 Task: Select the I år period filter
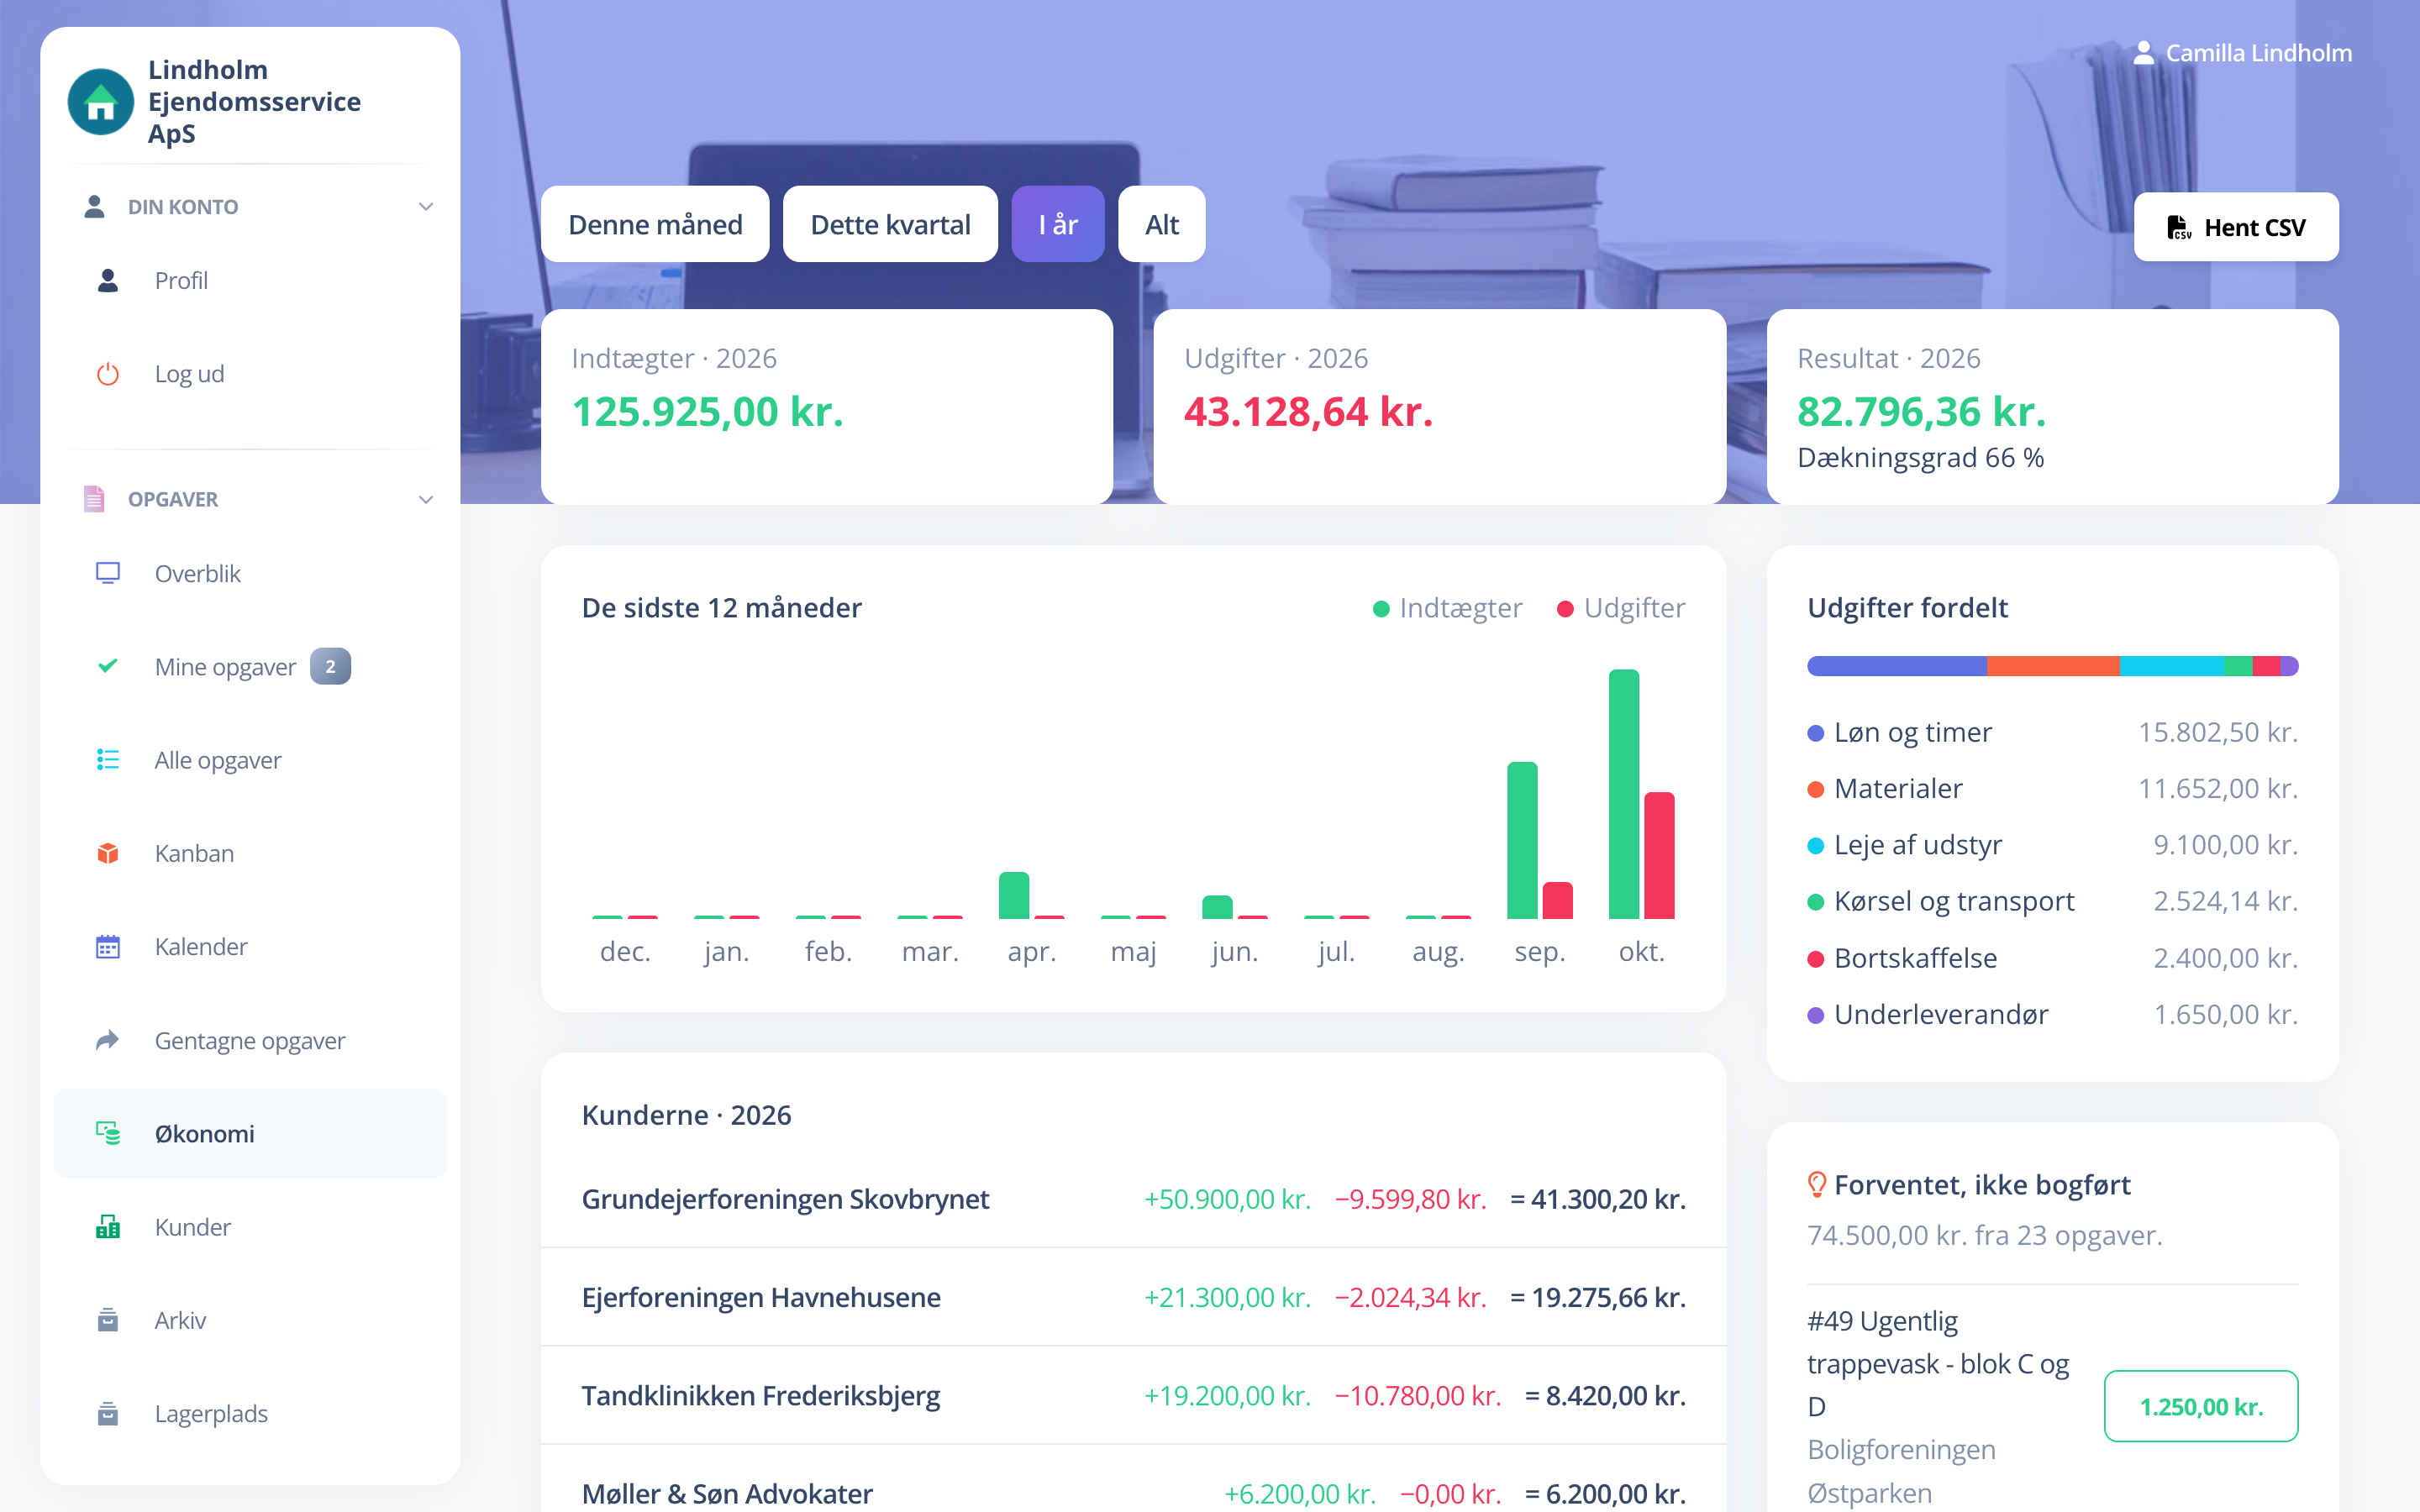click(1058, 224)
